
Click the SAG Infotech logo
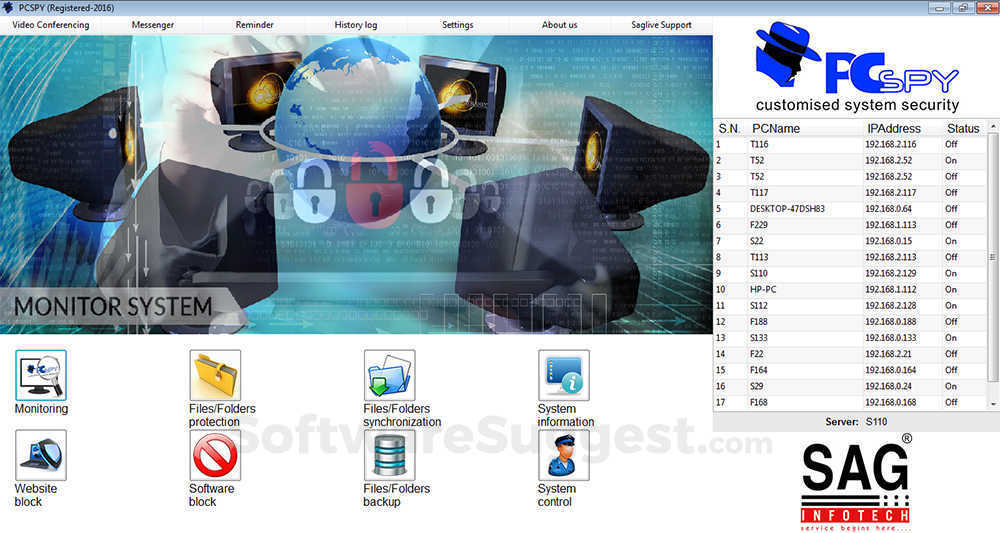[856, 483]
